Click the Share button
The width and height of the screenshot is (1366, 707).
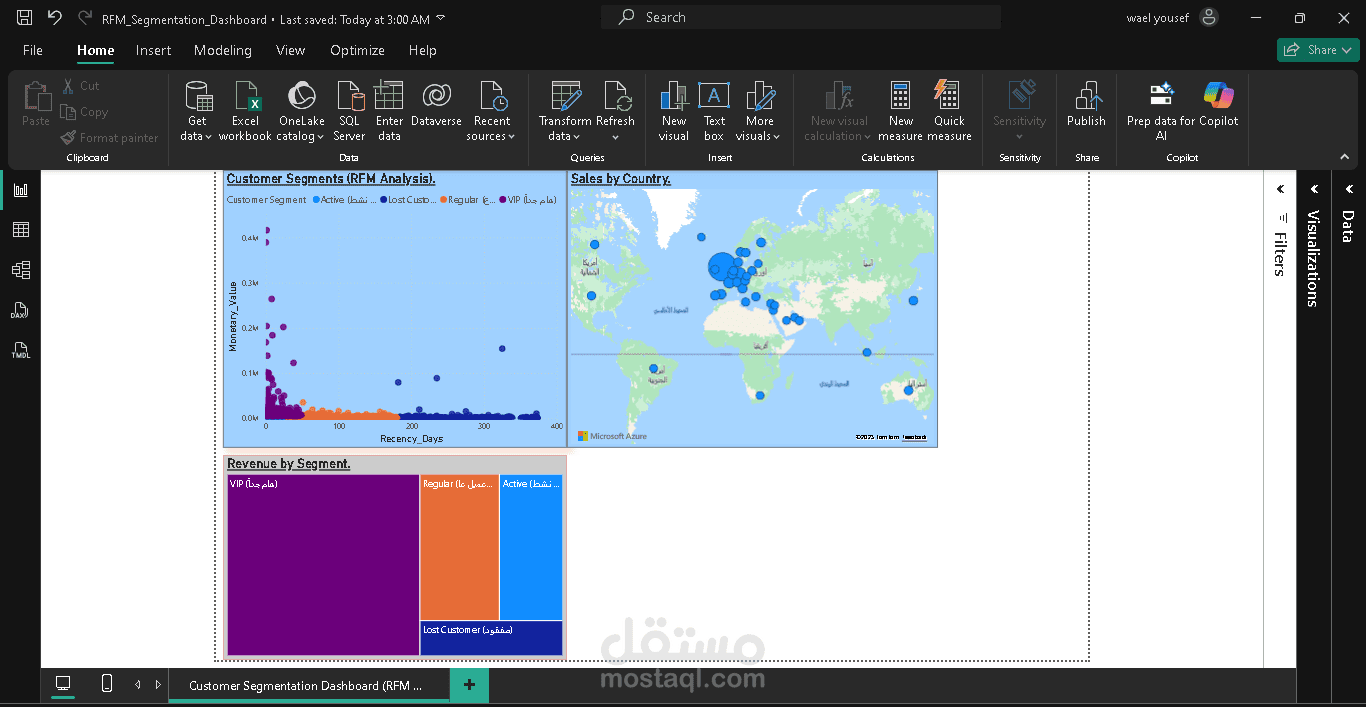1317,50
